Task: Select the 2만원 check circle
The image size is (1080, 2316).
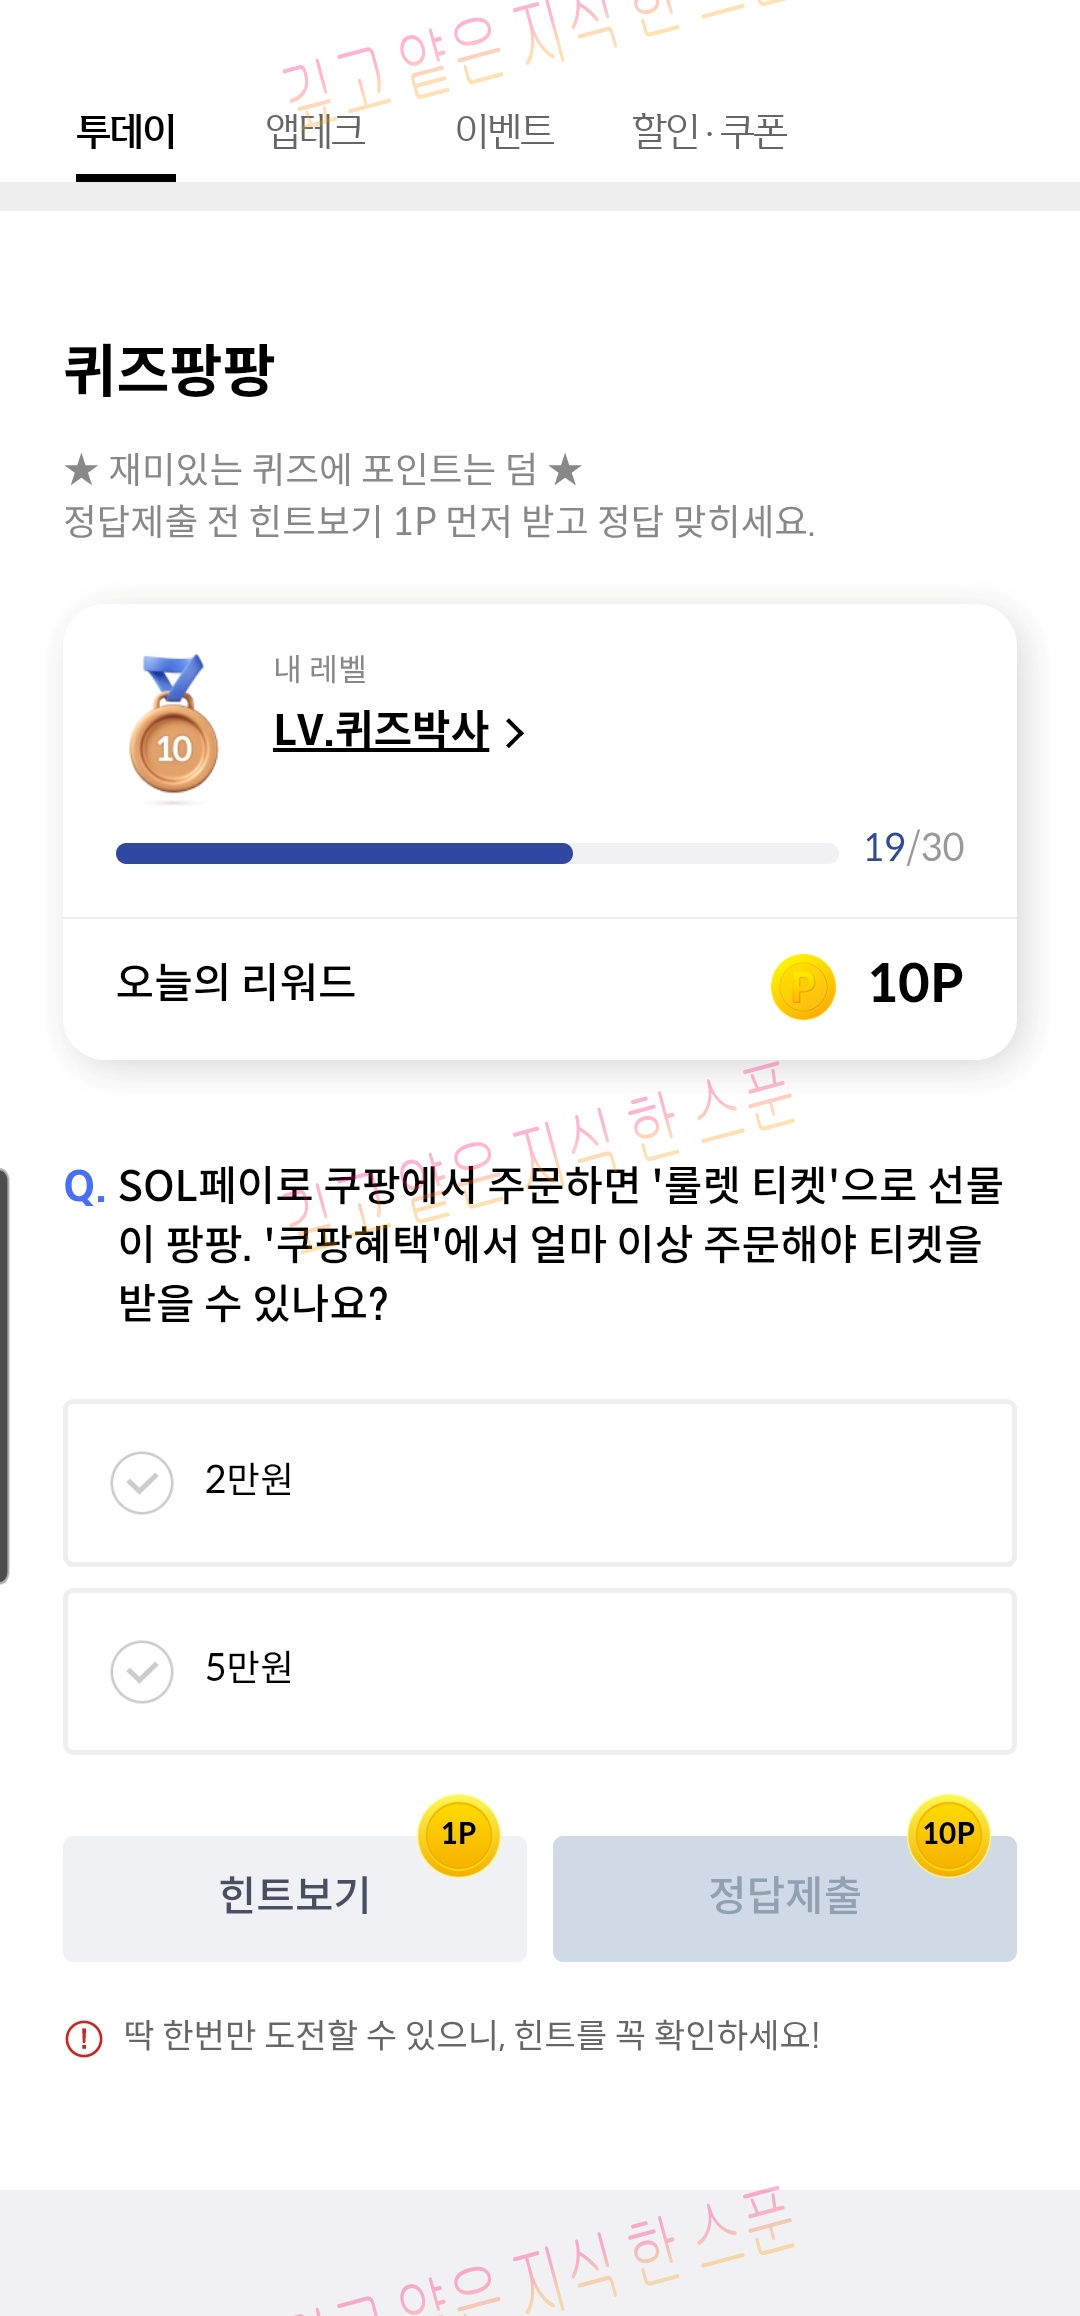Action: 142,1483
